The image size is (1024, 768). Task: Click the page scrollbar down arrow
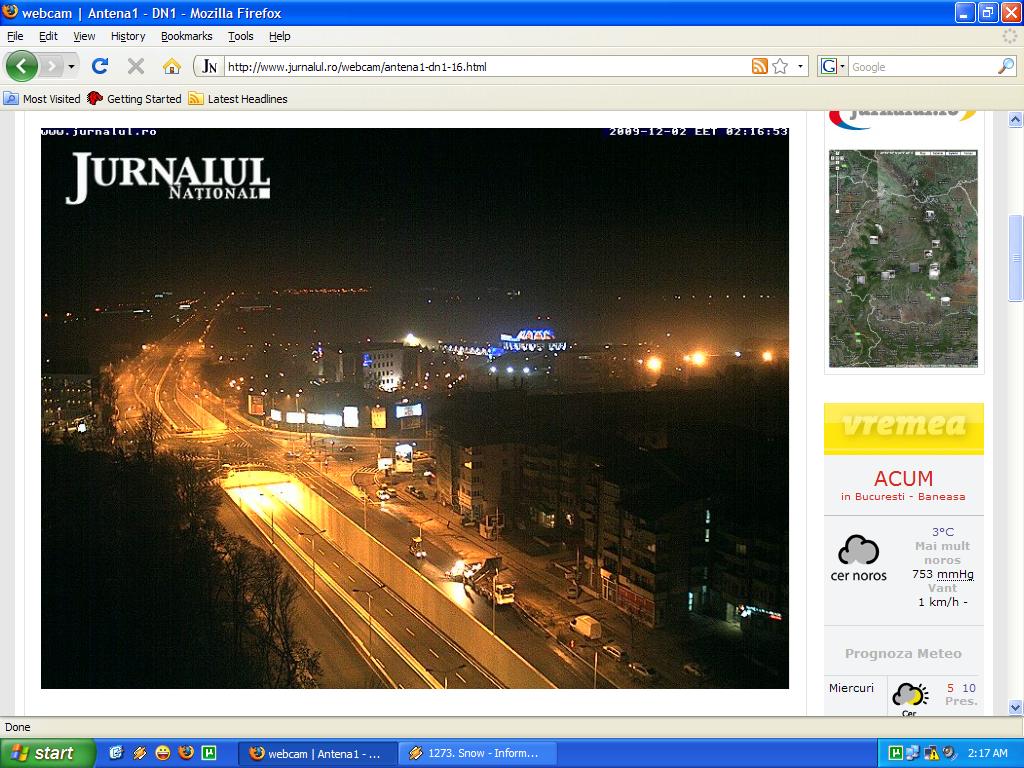pos(1015,707)
